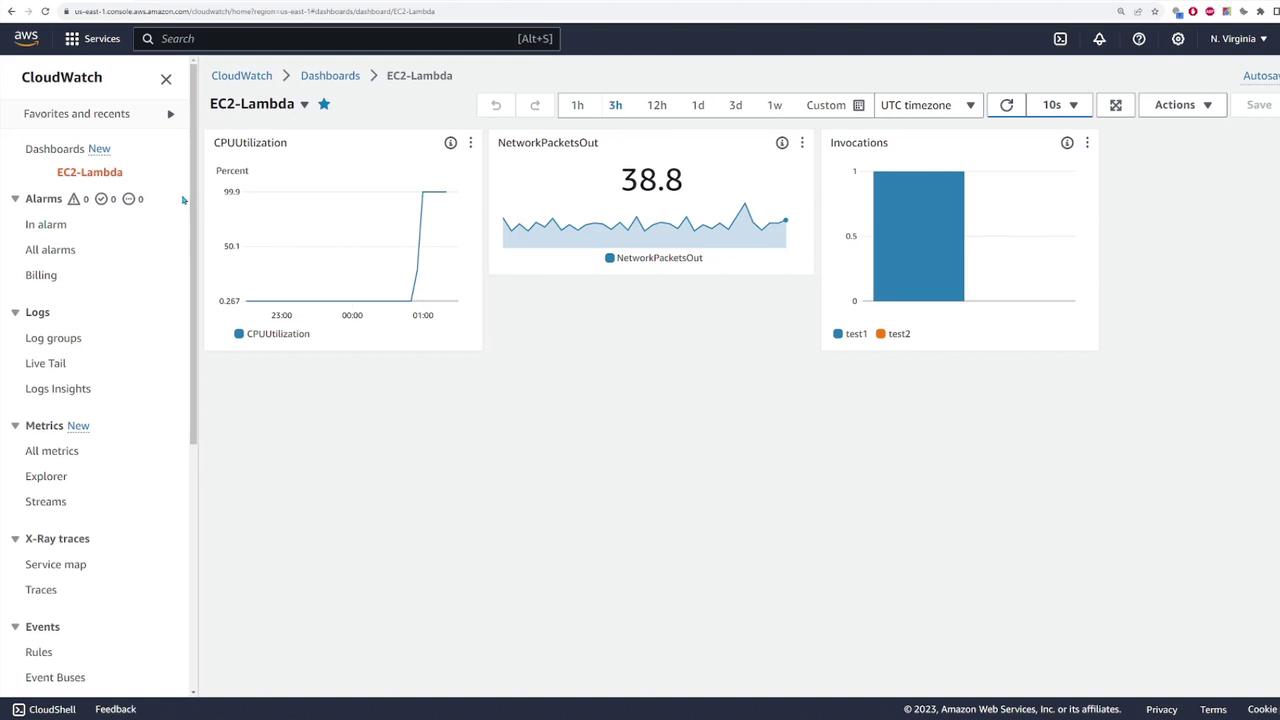Click the AWS search field
The height and width of the screenshot is (720, 1280).
pyautogui.click(x=346, y=39)
